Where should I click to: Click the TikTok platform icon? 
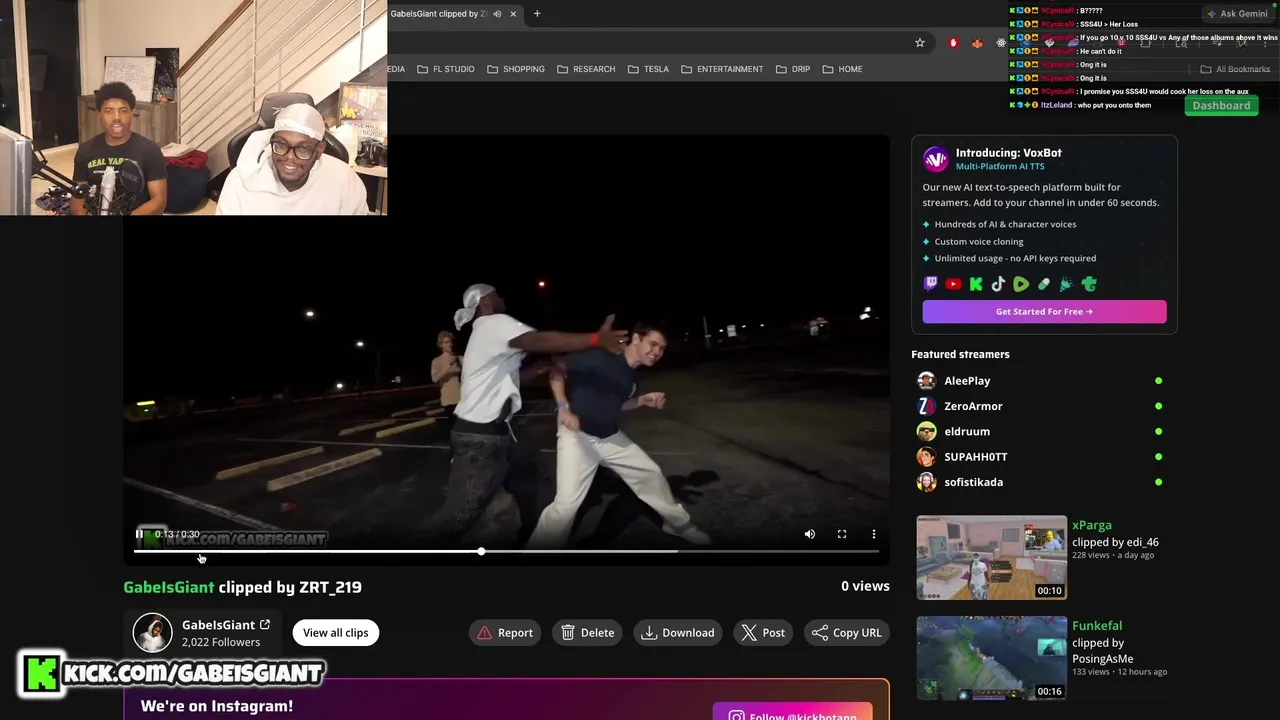pyautogui.click(x=998, y=284)
